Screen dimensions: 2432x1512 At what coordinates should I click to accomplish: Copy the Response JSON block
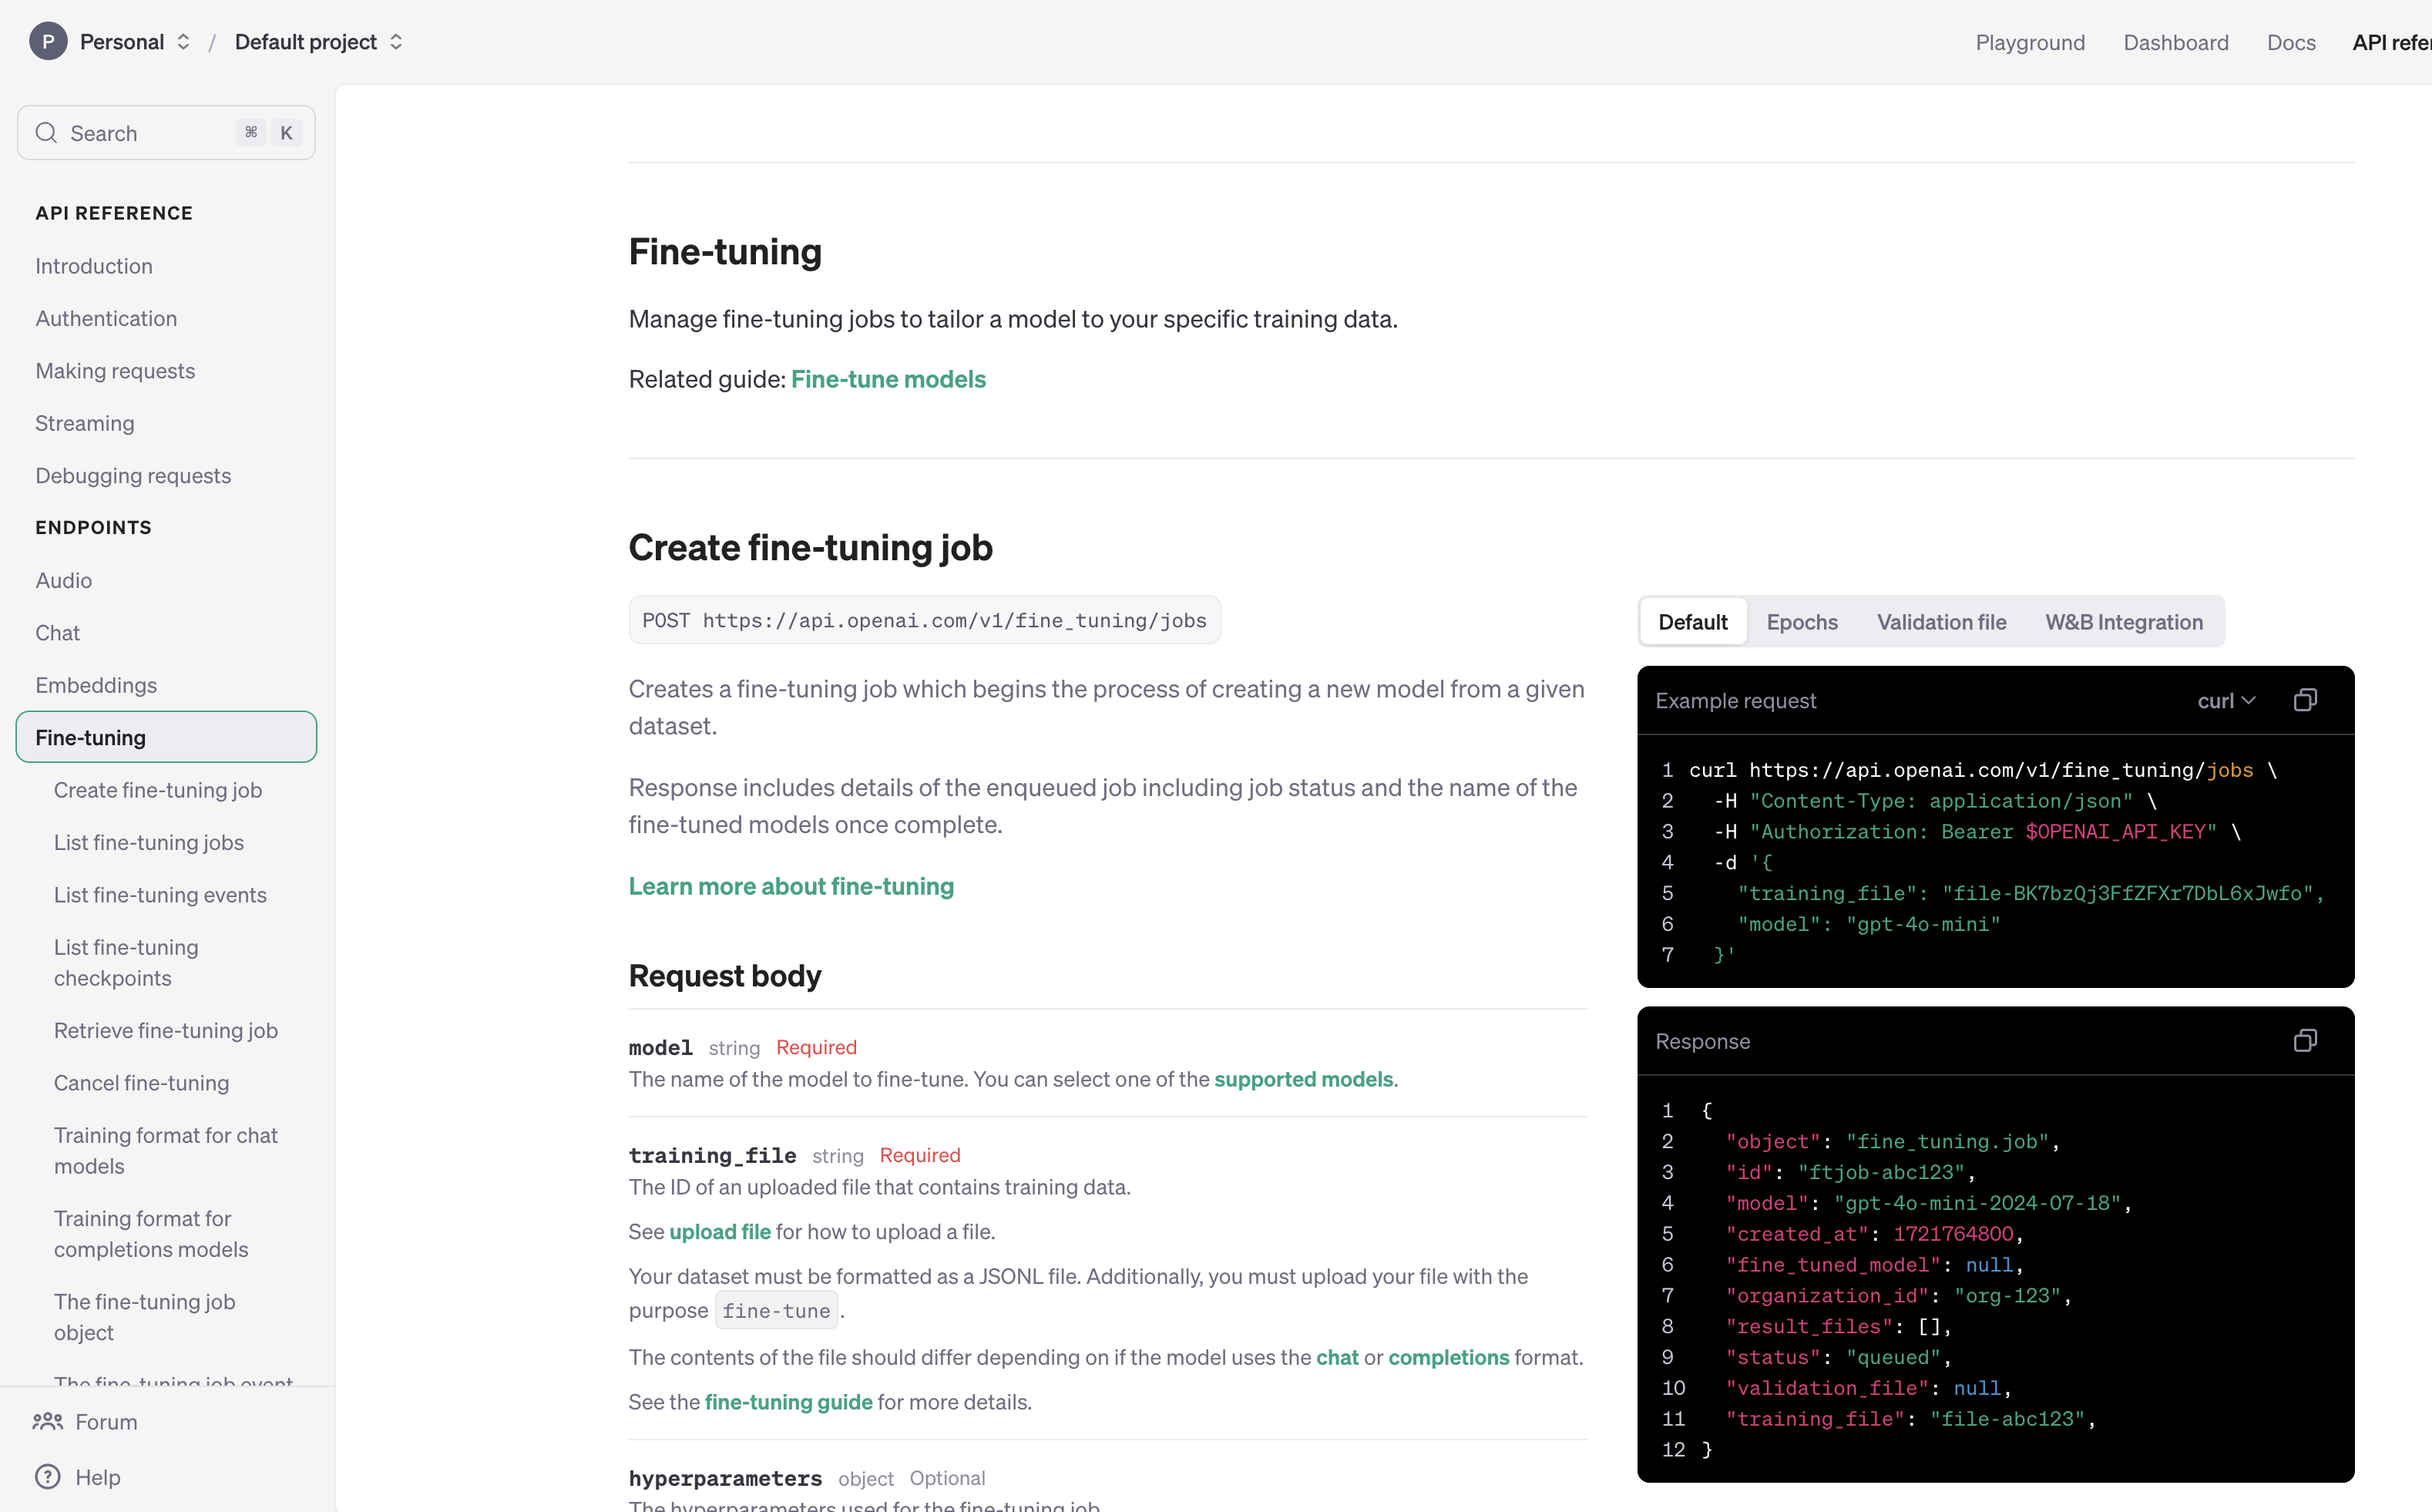pos(2305,1041)
